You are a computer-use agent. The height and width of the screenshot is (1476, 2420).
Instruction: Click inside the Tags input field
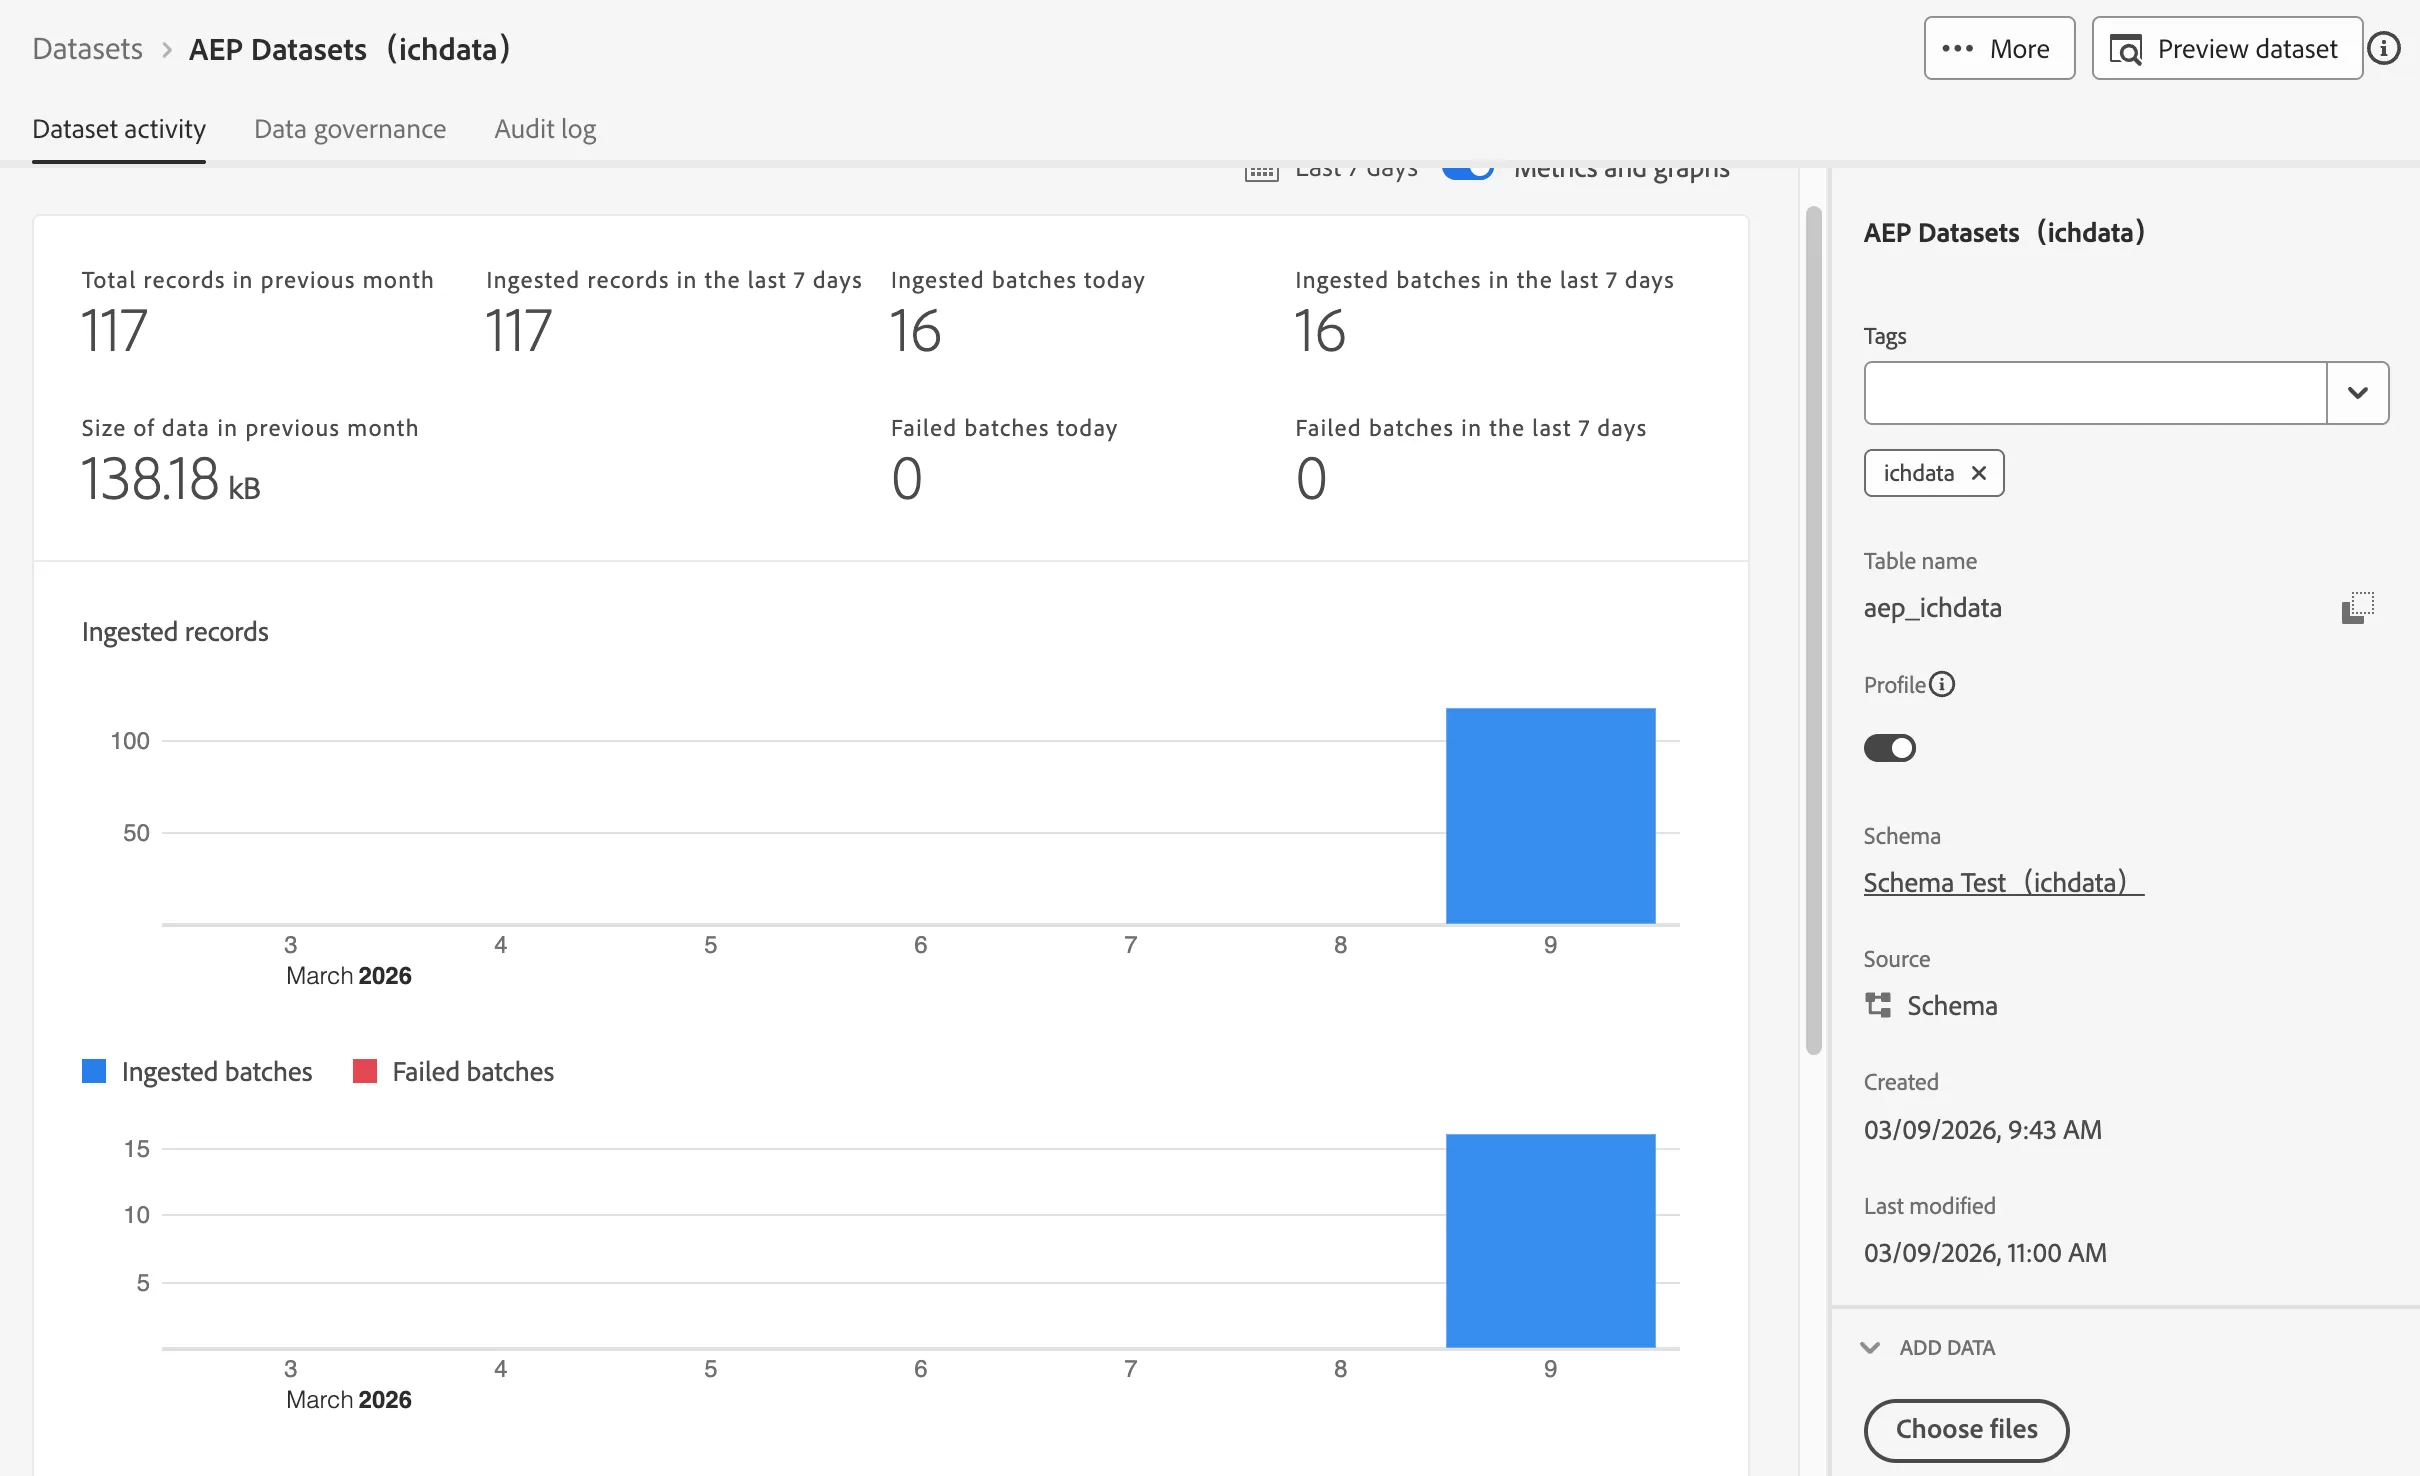click(x=2094, y=393)
